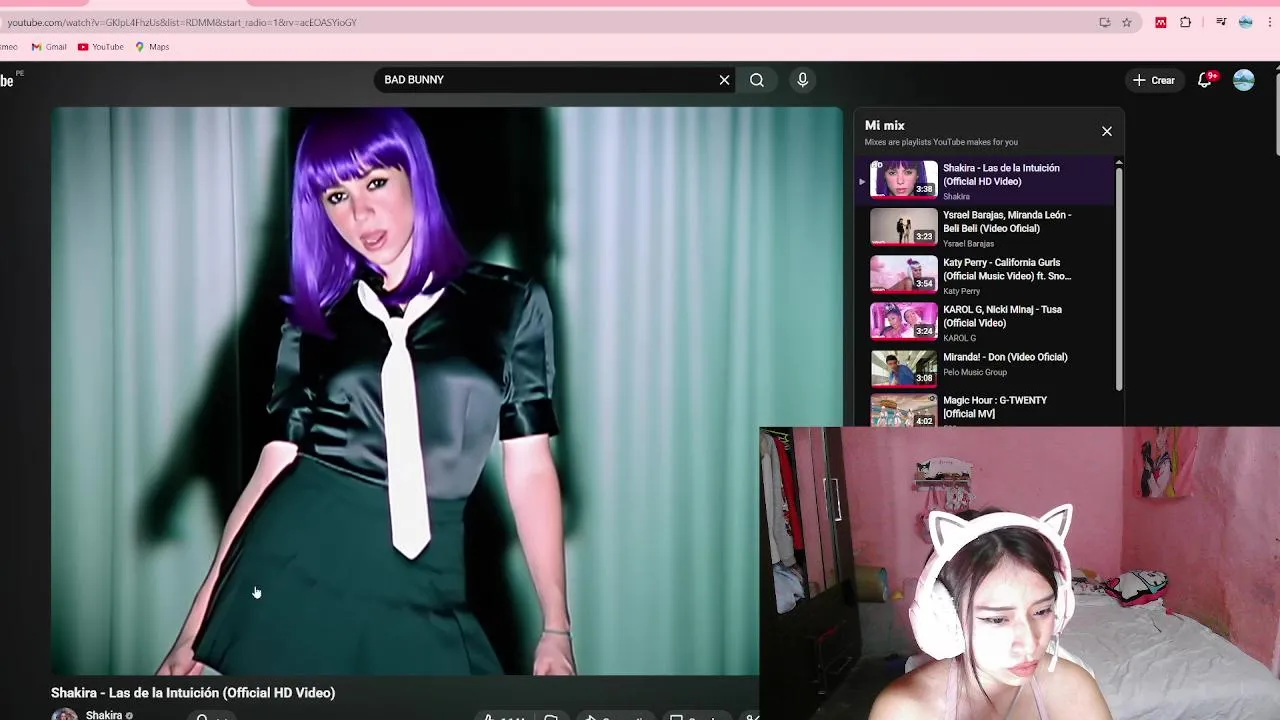Image resolution: width=1280 pixels, height=720 pixels.
Task: Close the Mi mix playlist panel
Action: coord(1107,131)
